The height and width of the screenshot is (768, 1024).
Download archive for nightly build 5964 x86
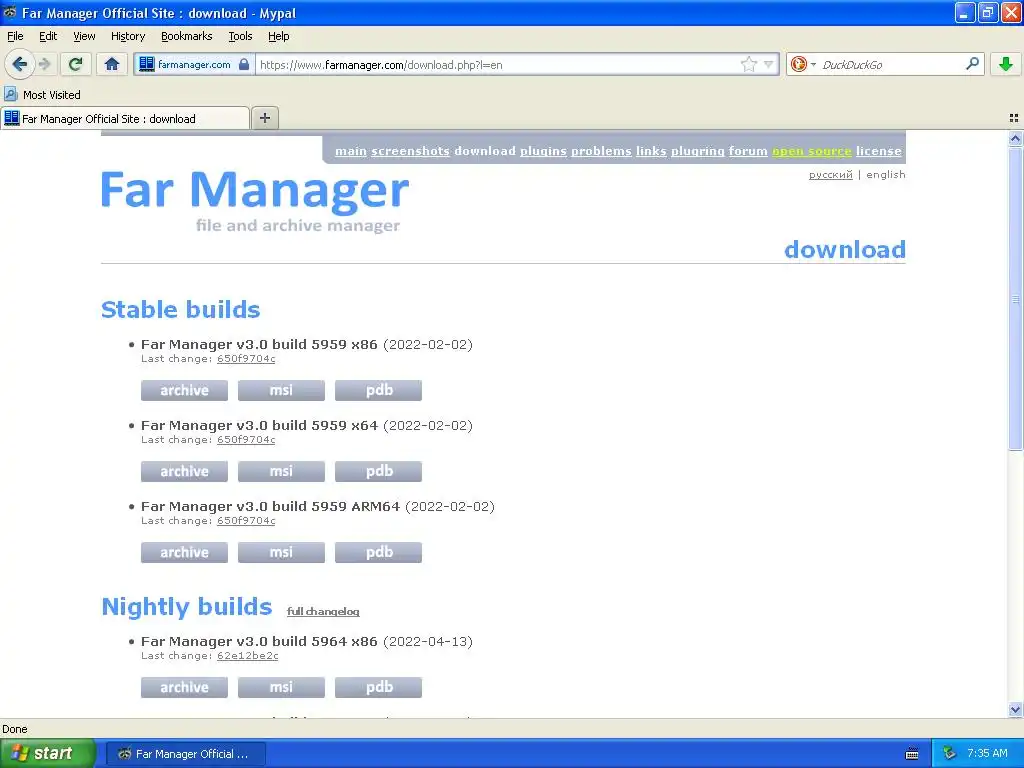click(184, 687)
